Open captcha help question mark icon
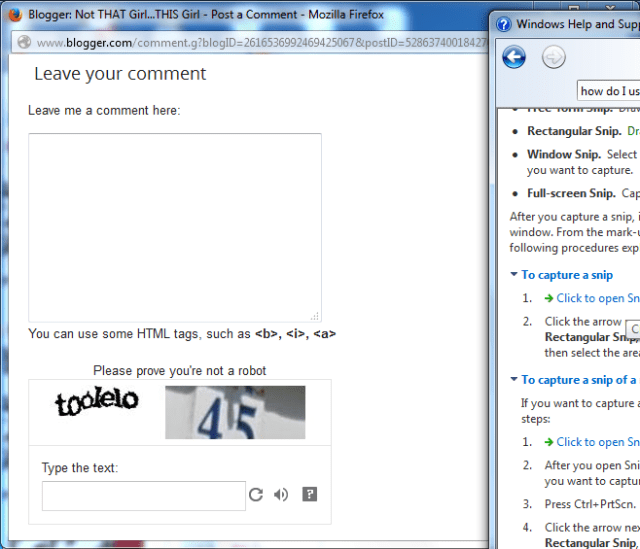640x549 pixels. pos(309,494)
